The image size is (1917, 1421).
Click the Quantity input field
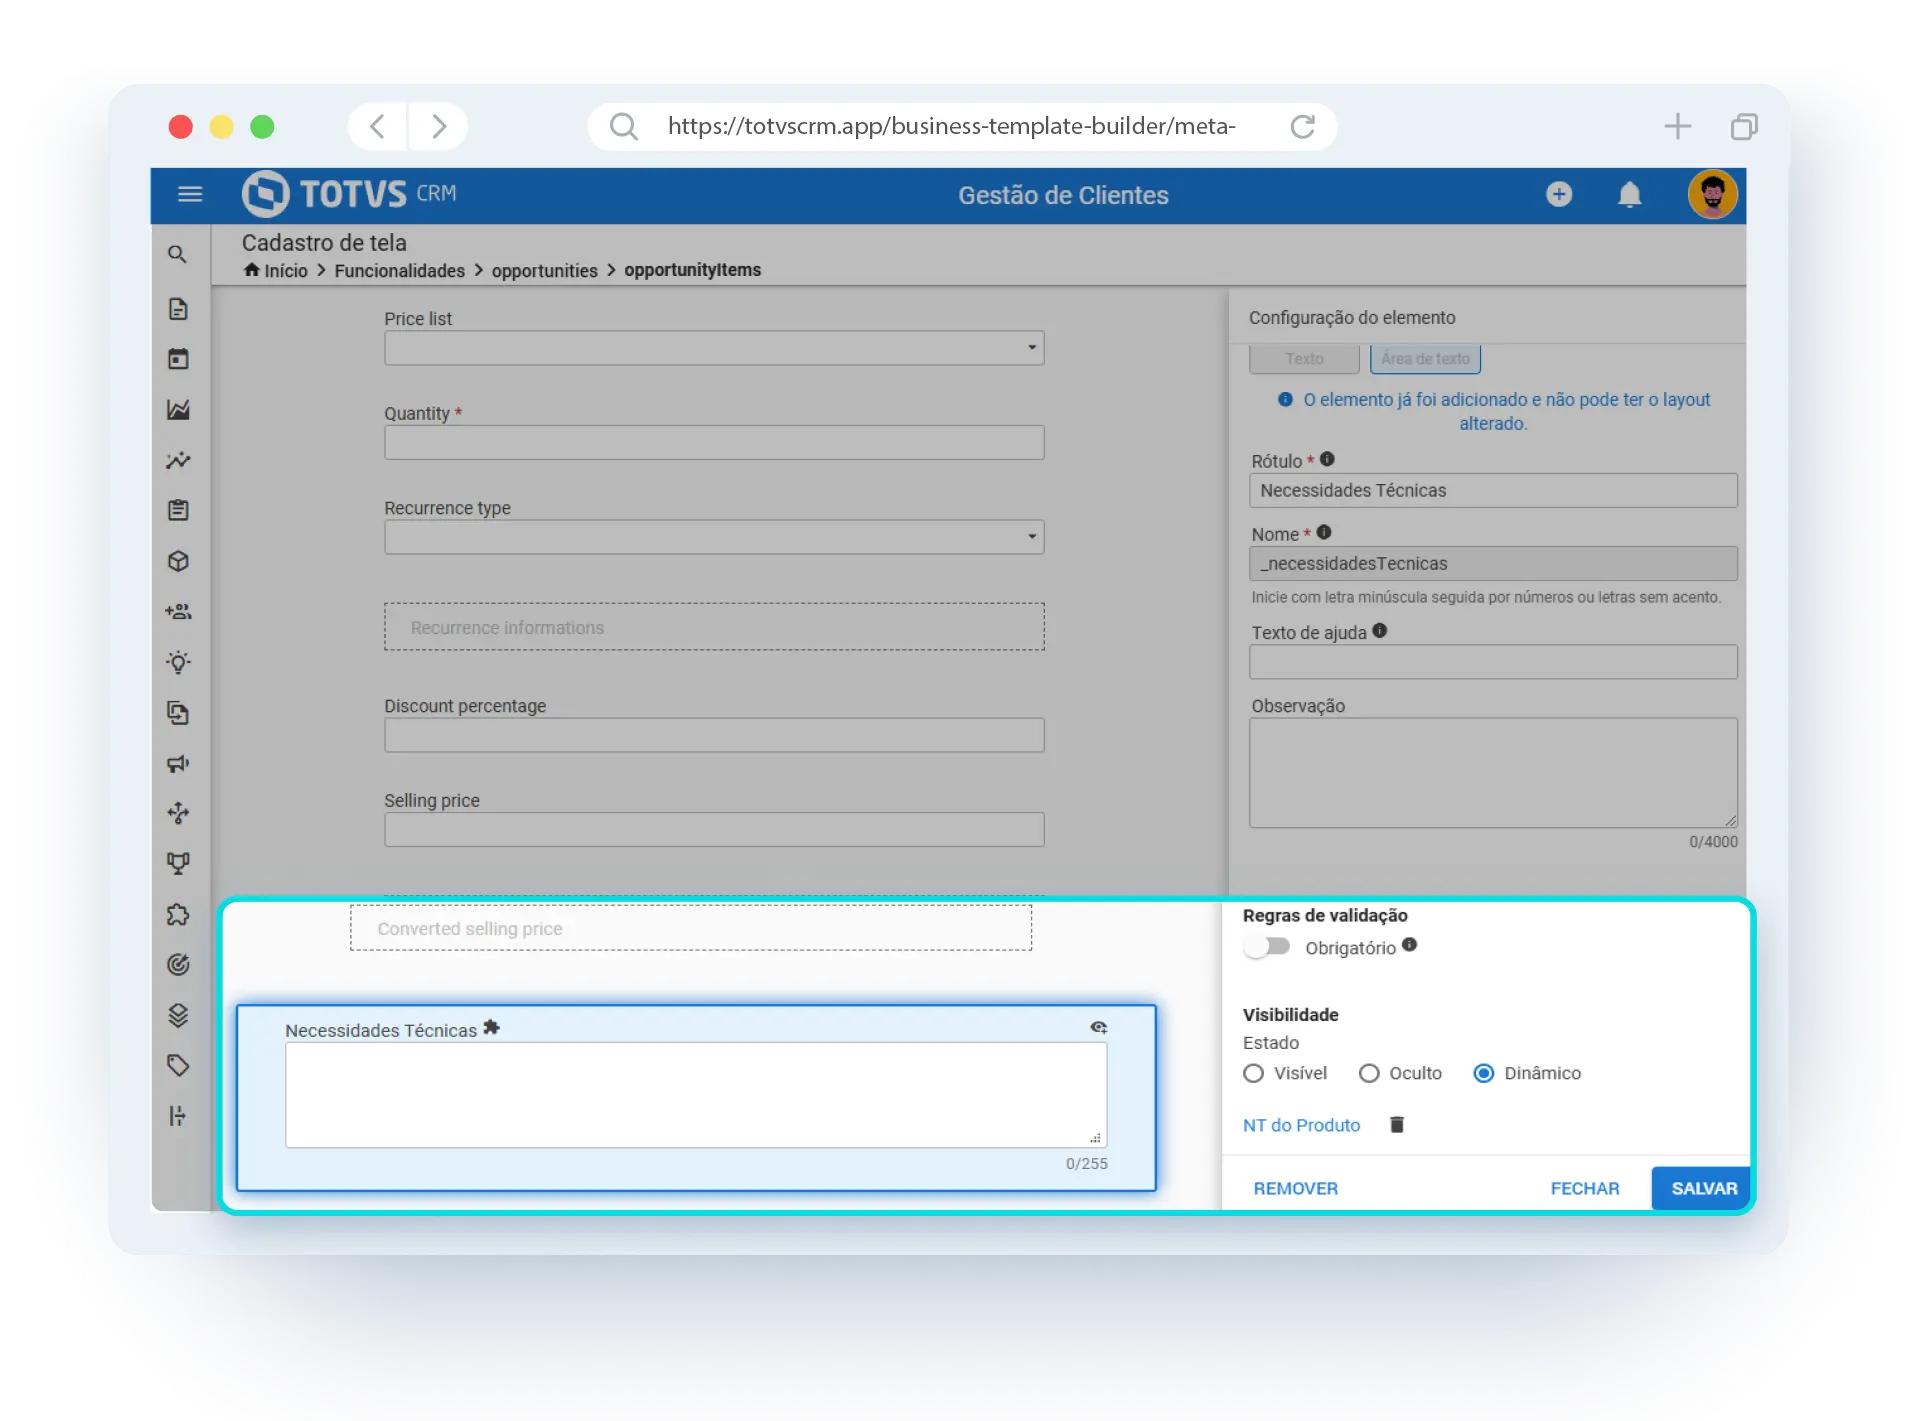[714, 442]
